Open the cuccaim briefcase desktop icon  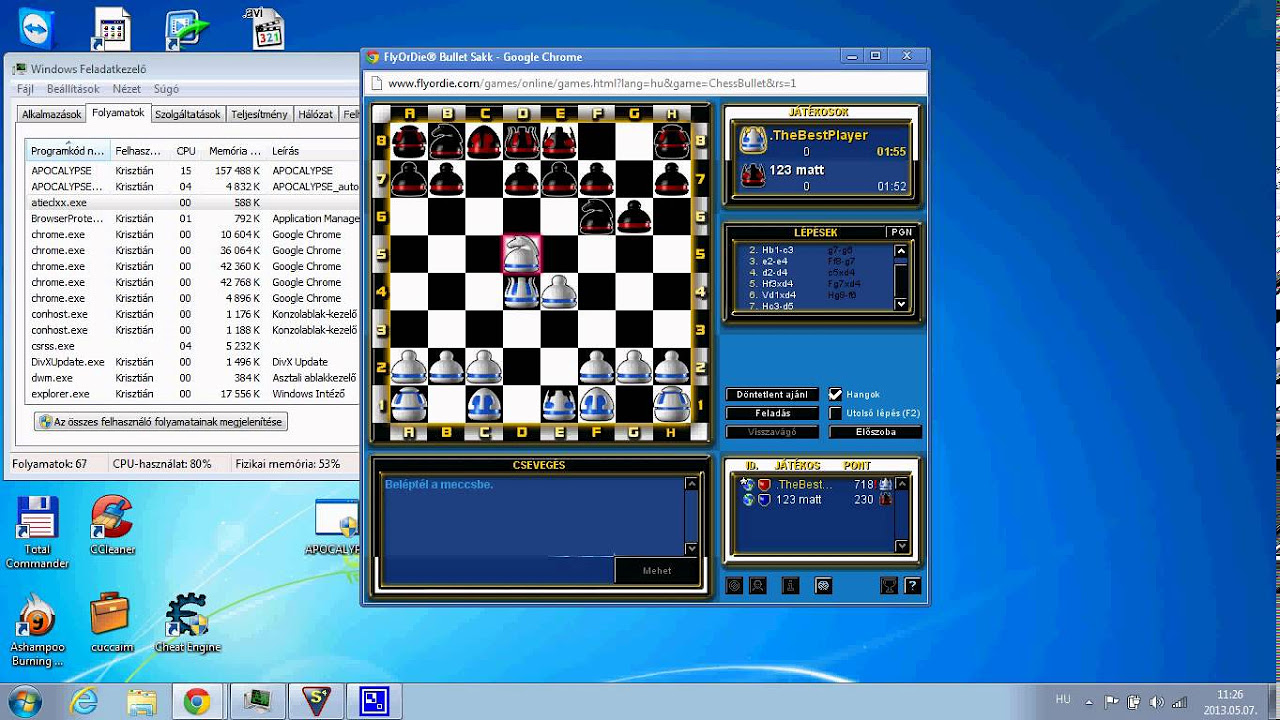(111, 622)
